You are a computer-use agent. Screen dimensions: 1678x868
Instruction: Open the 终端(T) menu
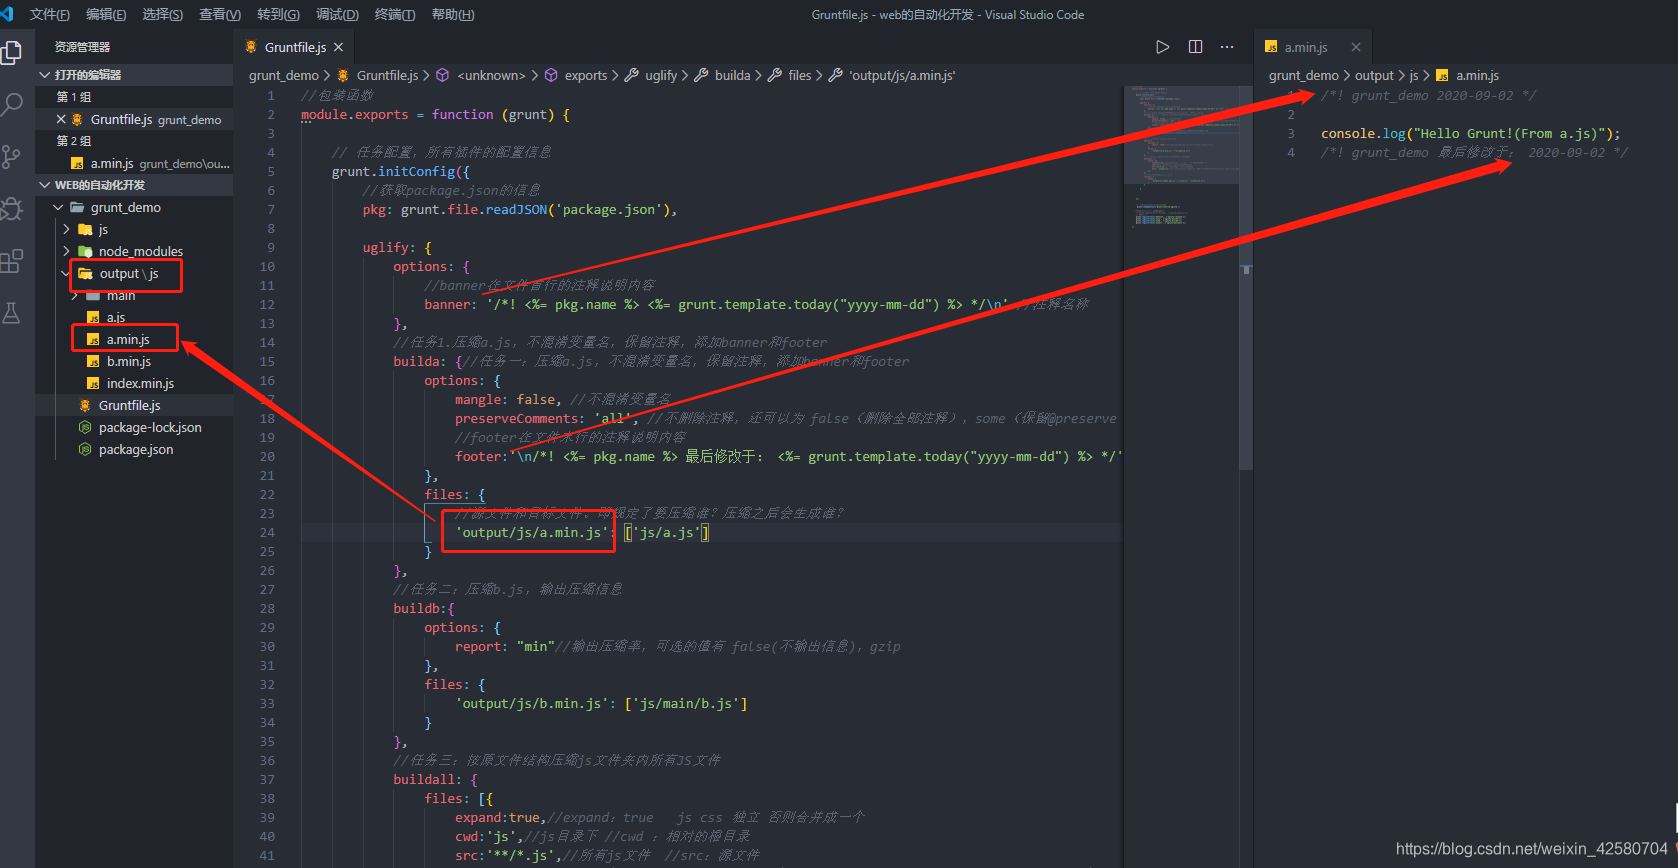395,14
